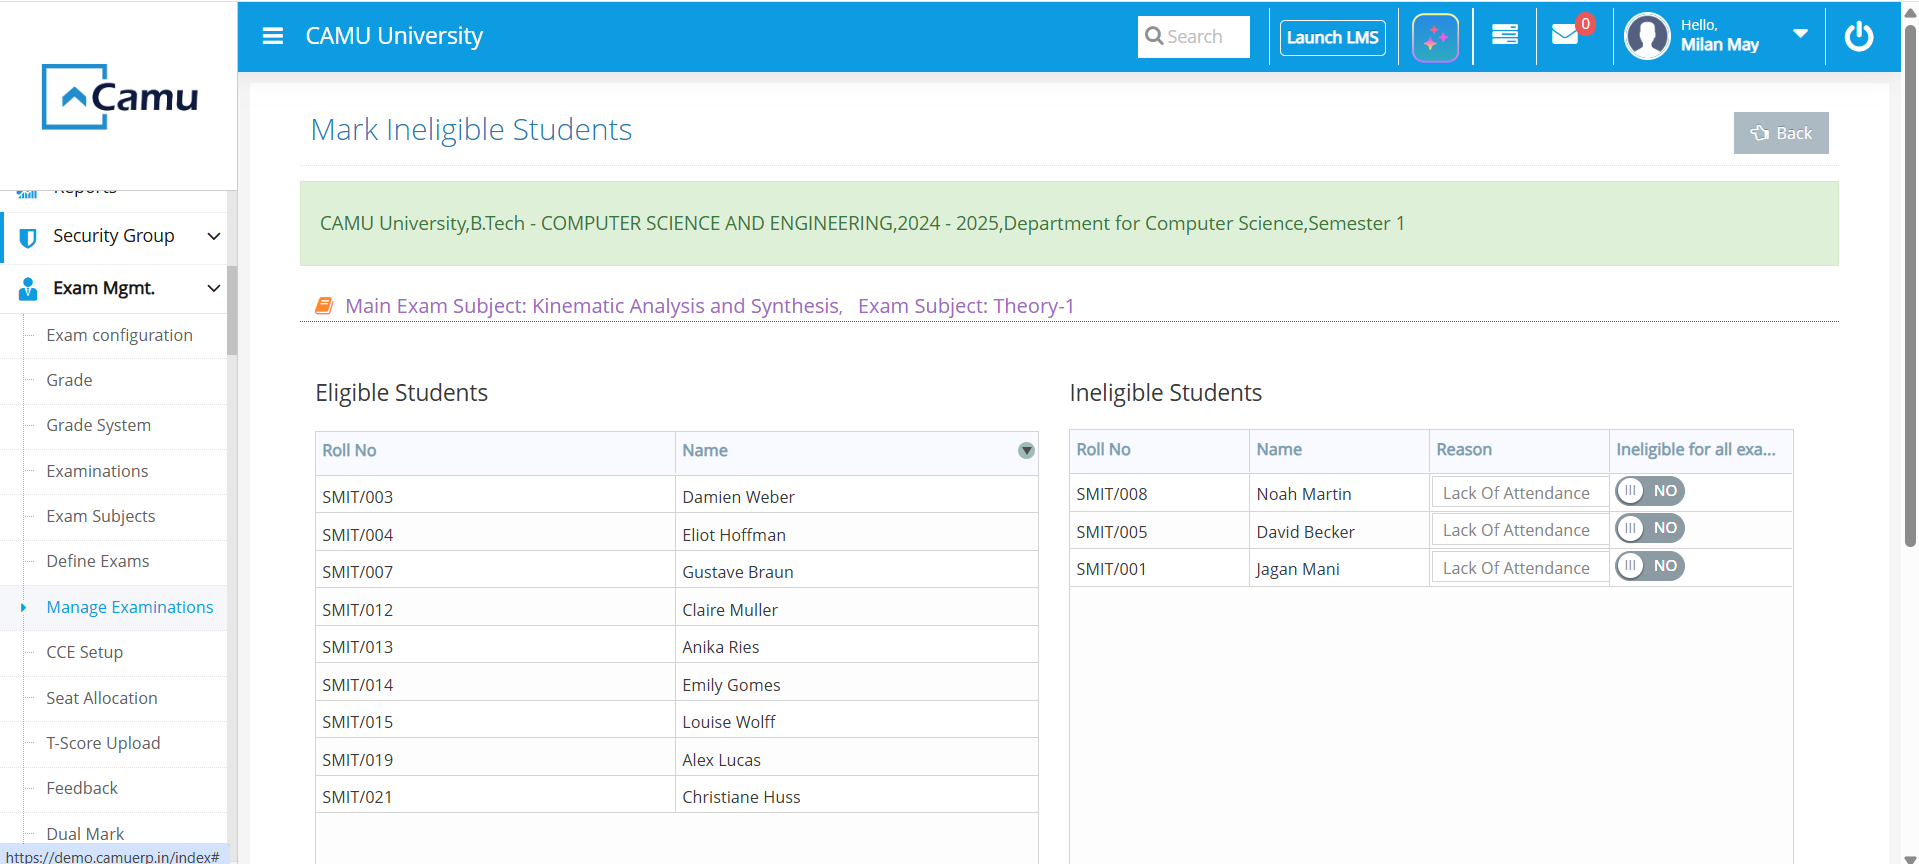Click the server list icon in header

[x=1504, y=36]
